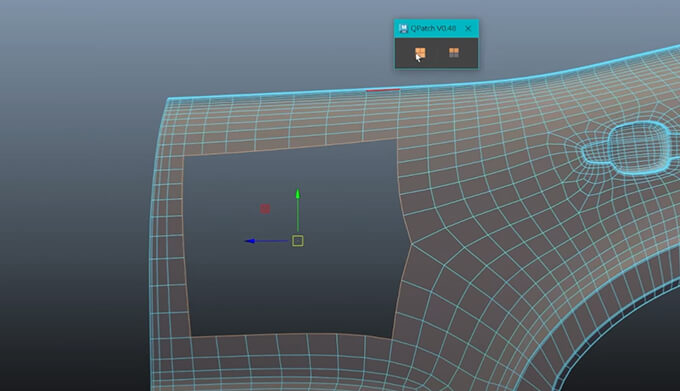Click the green vertical axis line
This screenshot has height=391, width=680.
(x=298, y=215)
